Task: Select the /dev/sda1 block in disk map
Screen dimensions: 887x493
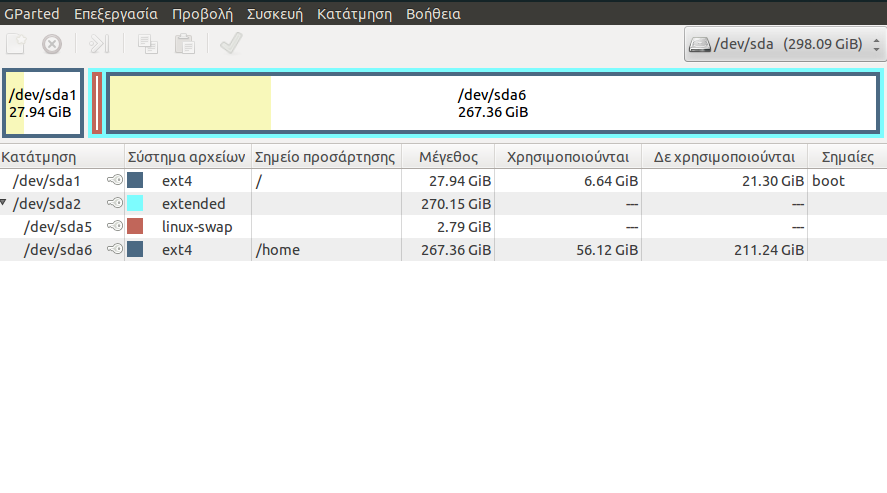Action: click(x=42, y=102)
